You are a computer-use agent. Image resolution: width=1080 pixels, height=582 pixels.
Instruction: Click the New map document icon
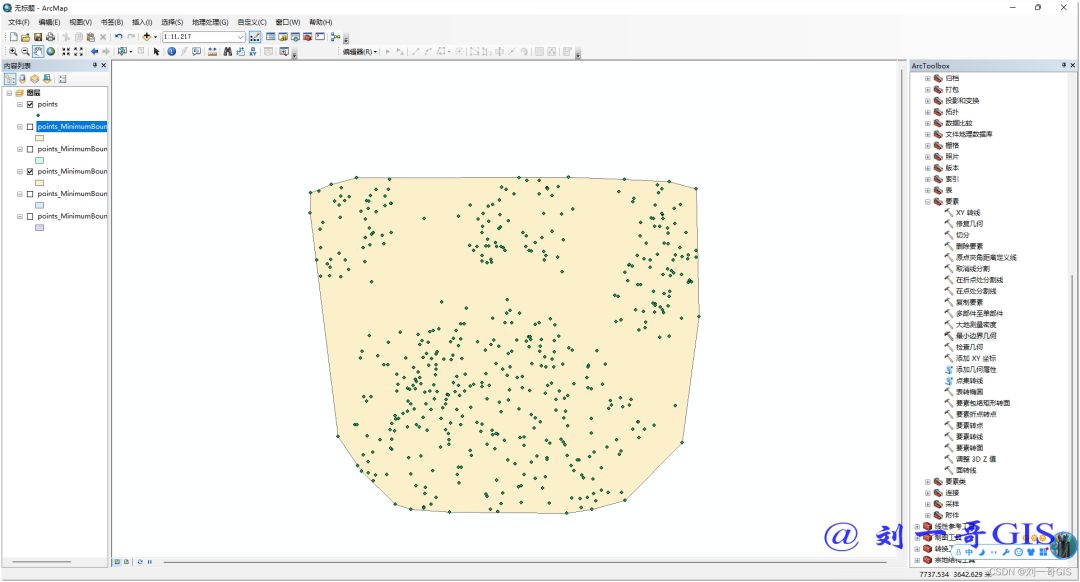(13, 37)
